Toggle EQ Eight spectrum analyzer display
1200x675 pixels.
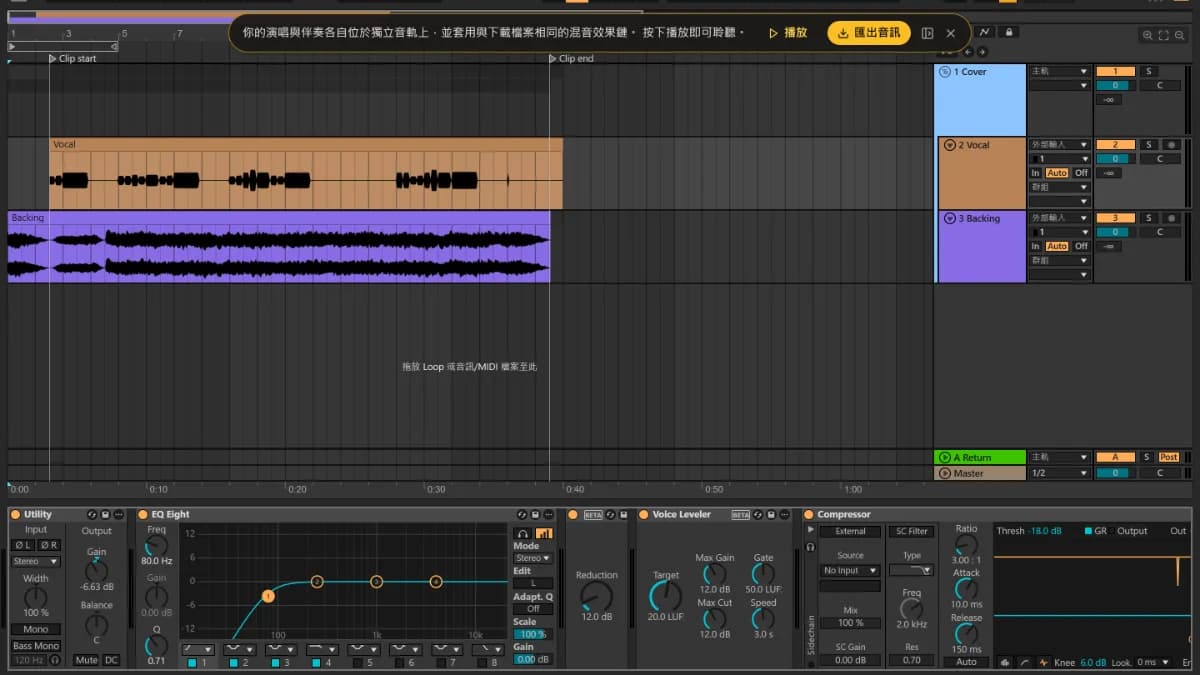click(544, 533)
